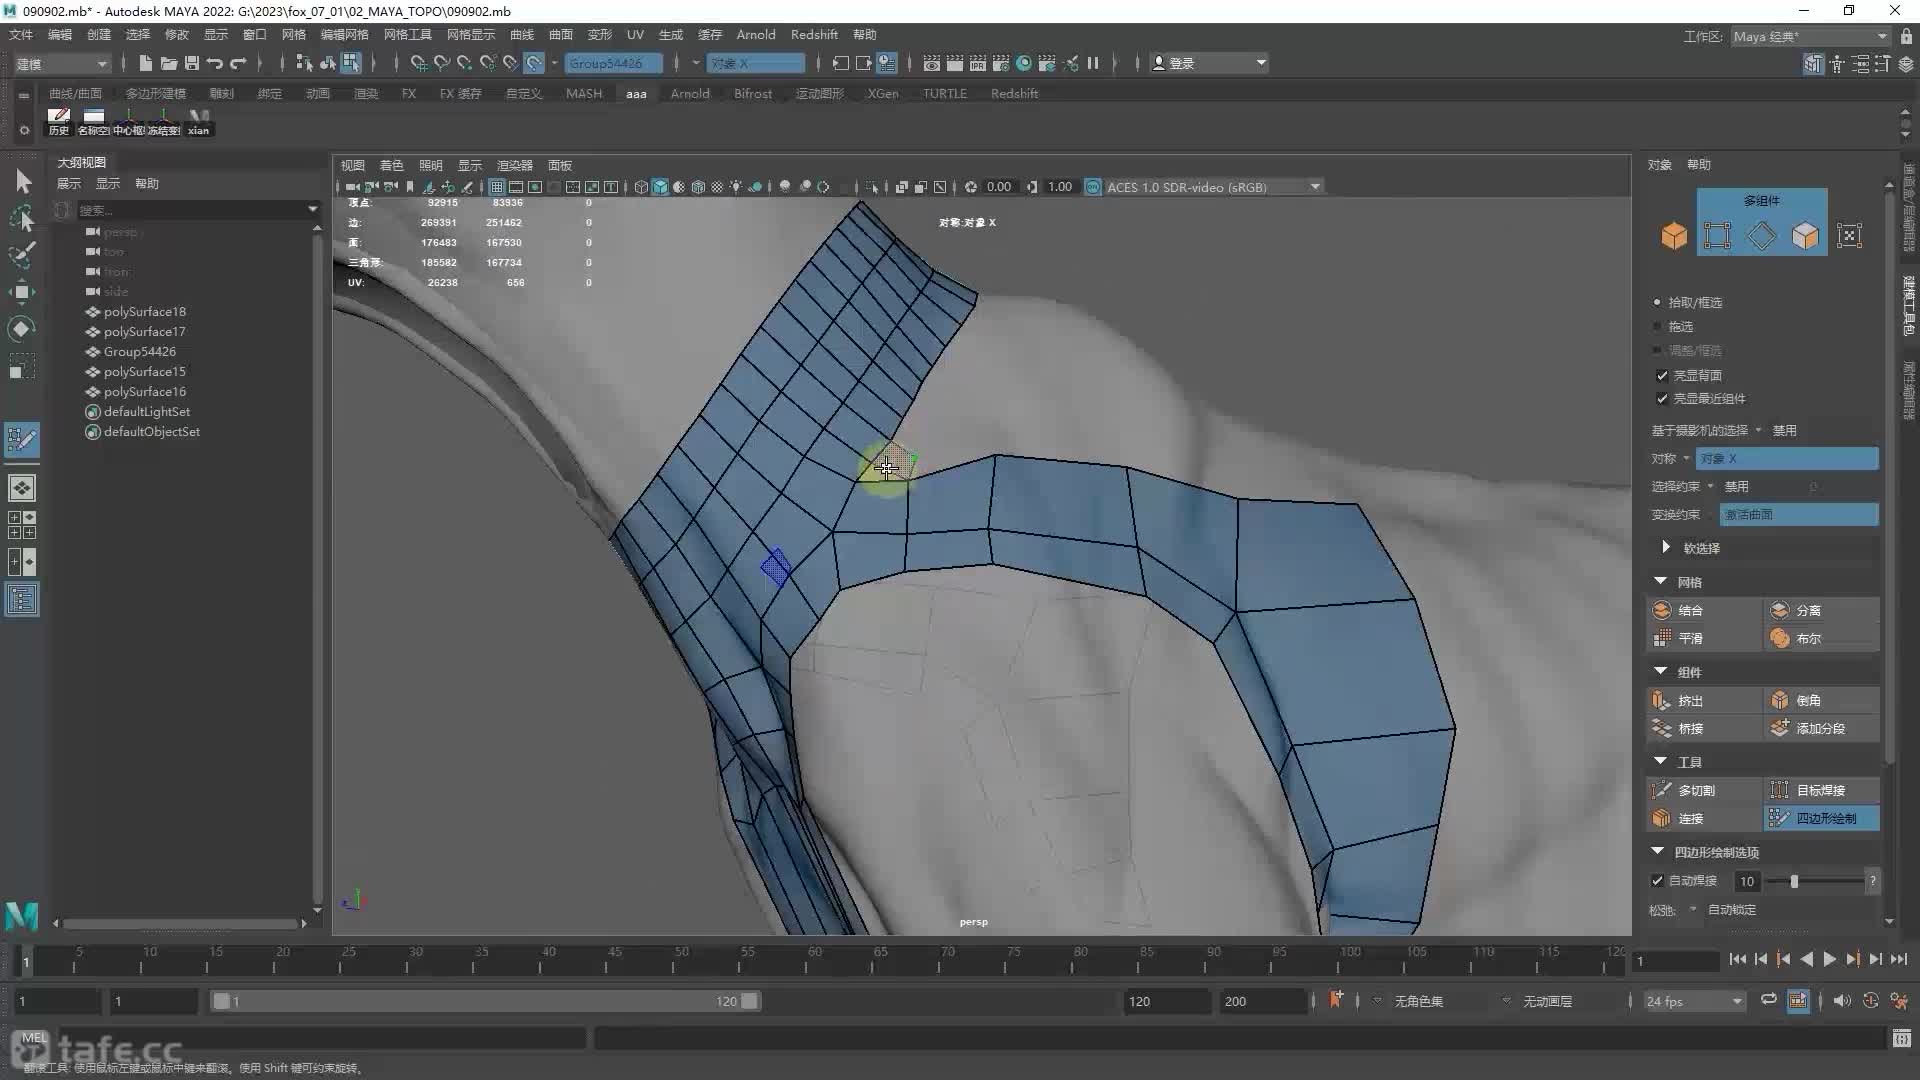Click the 结合 combine button
1920x1080 pixels.
tap(1704, 610)
